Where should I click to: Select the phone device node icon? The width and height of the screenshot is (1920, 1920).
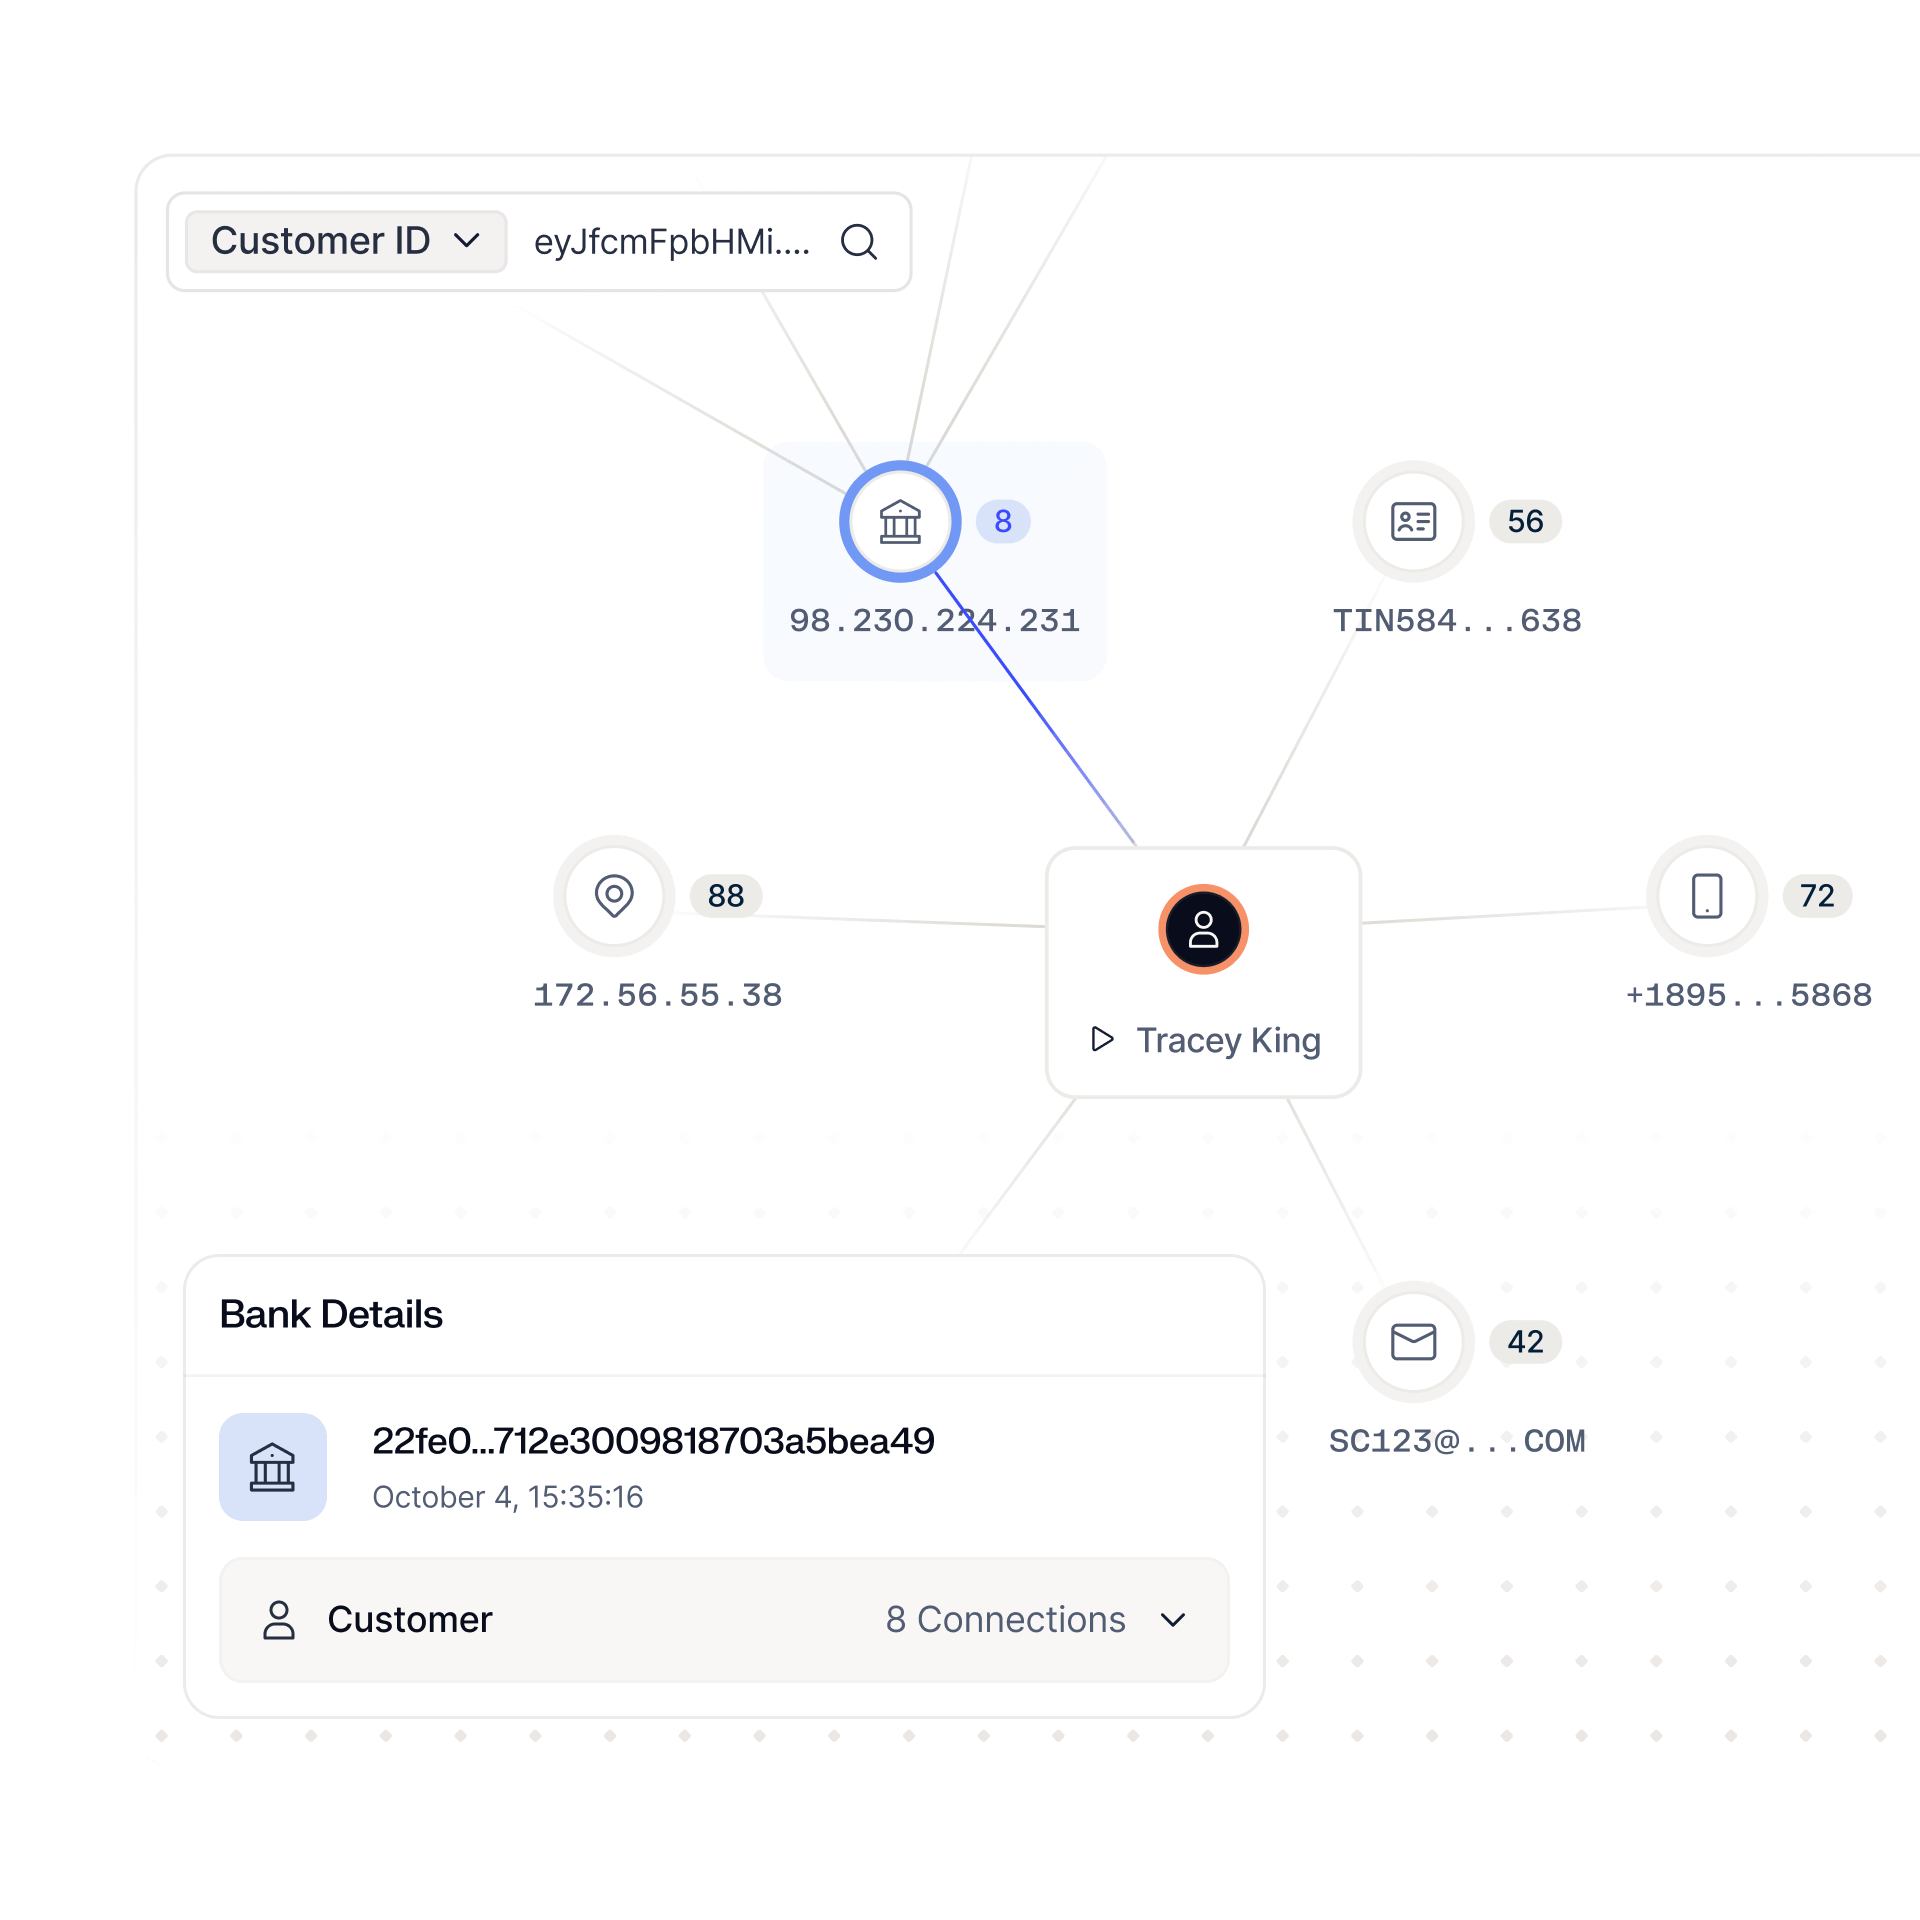[x=1707, y=896]
